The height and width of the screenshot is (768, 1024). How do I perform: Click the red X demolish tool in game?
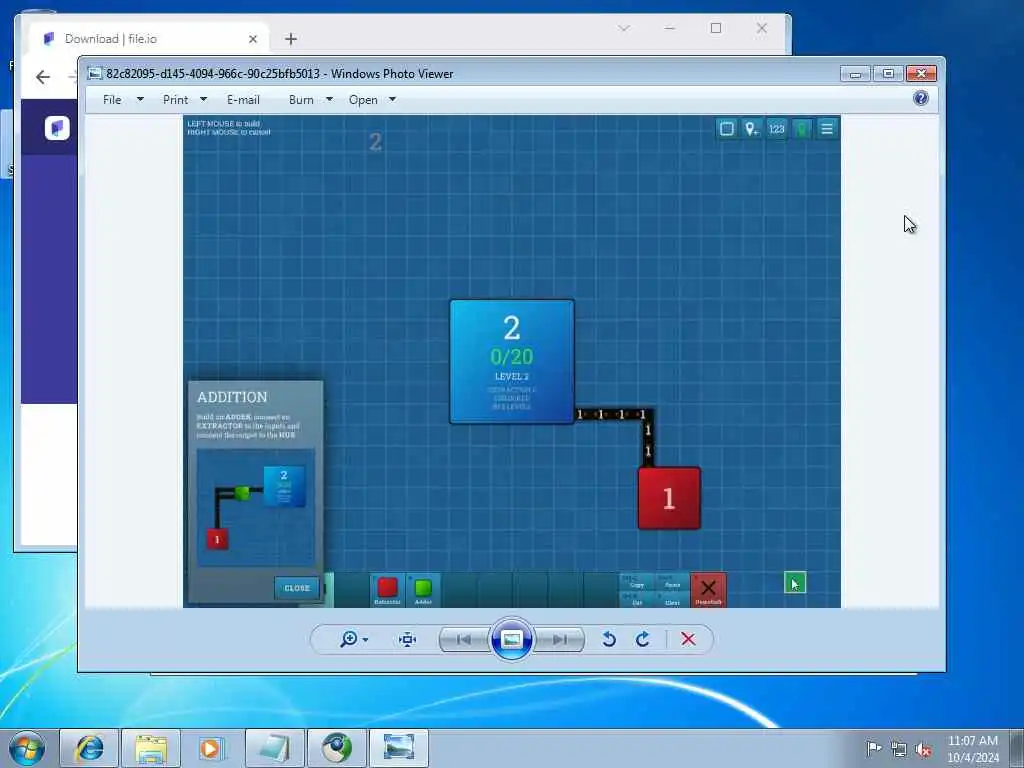point(708,590)
